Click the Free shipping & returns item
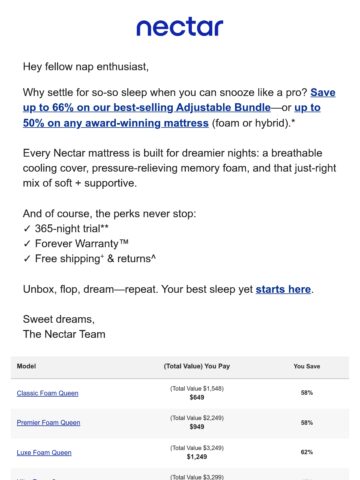Screen dimensions: 360x480 click(x=89, y=259)
